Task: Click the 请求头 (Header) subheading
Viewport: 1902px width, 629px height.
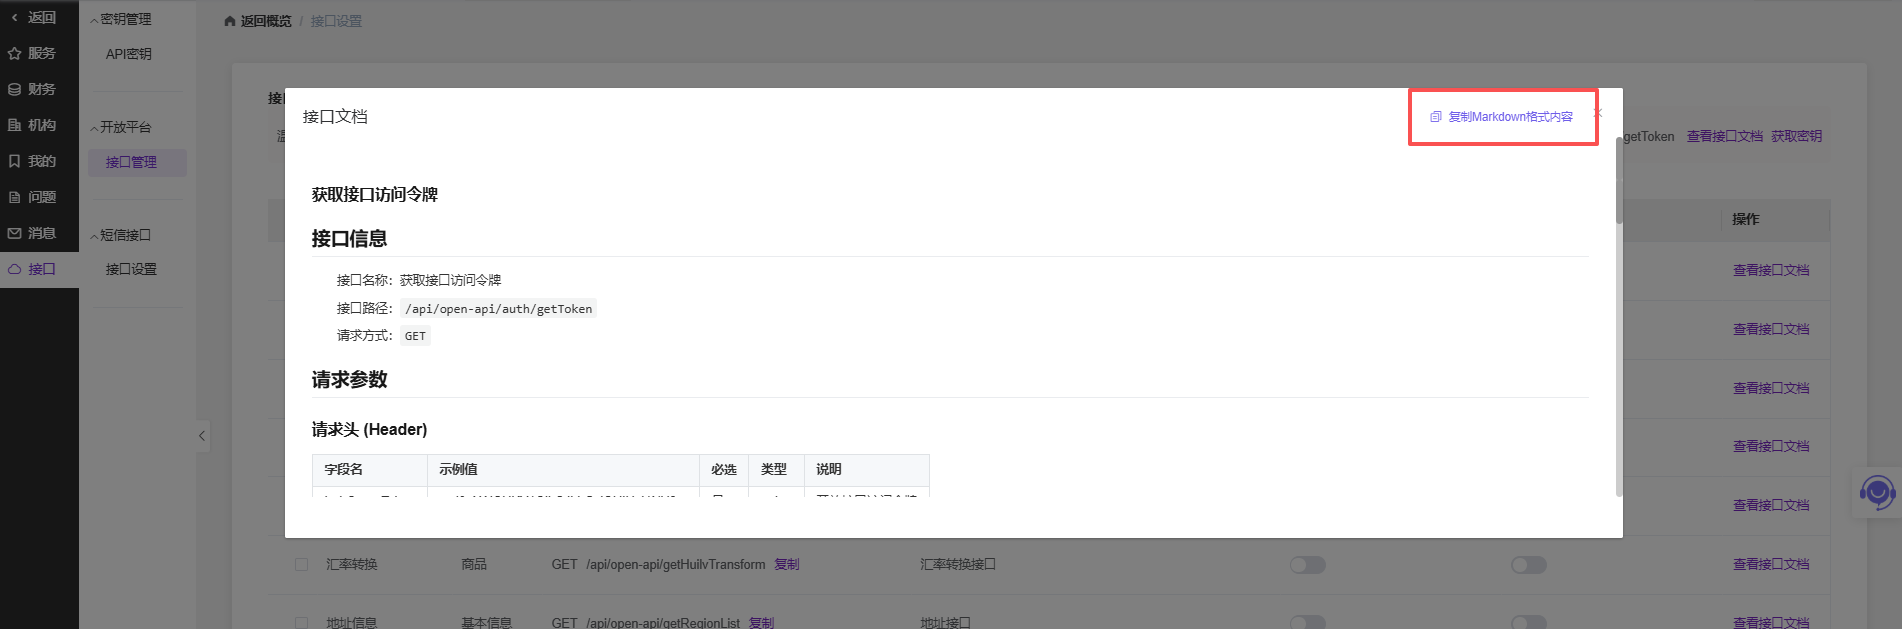Action: coord(369,430)
